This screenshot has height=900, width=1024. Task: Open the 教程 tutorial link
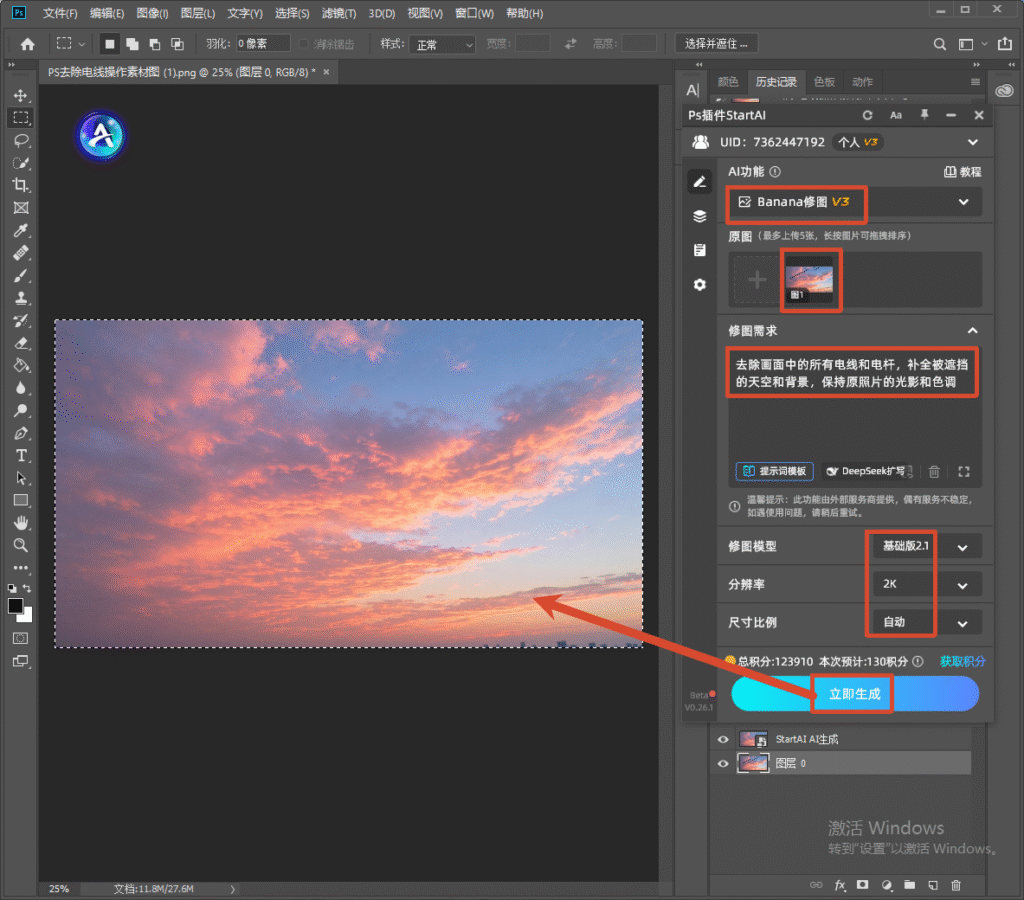click(x=963, y=172)
